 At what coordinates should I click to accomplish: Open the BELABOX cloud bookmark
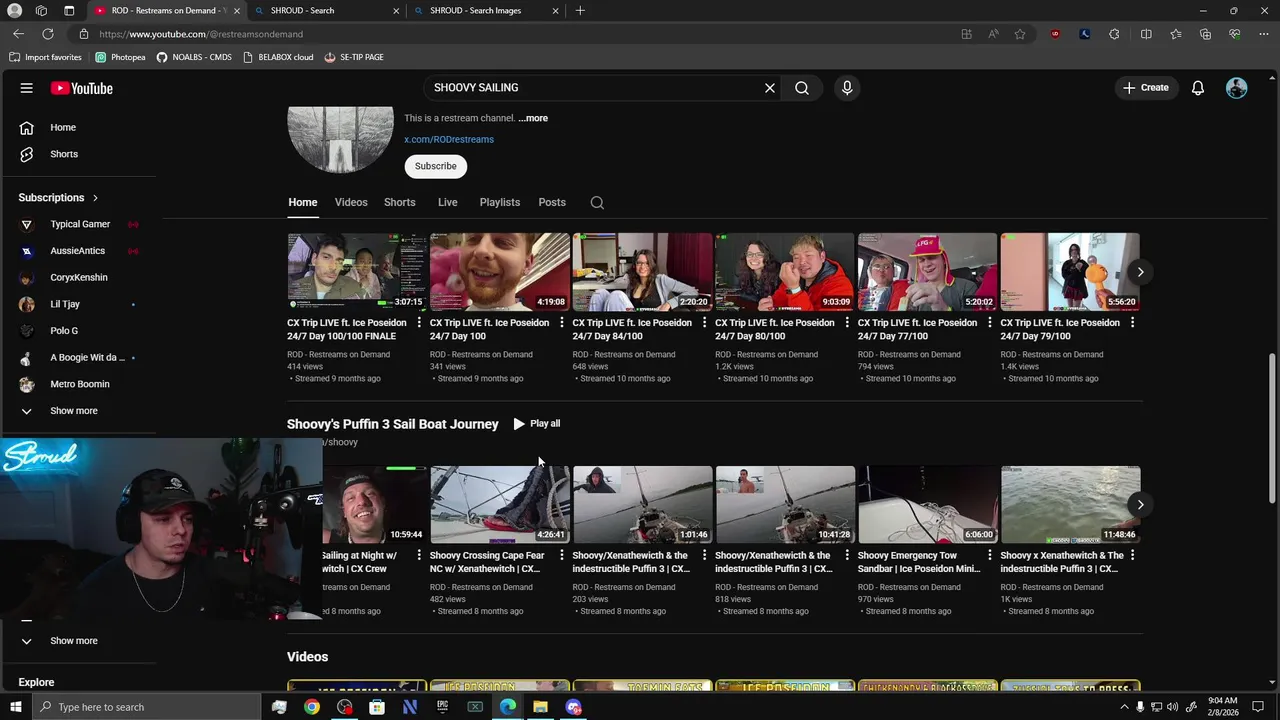pyautogui.click(x=278, y=57)
